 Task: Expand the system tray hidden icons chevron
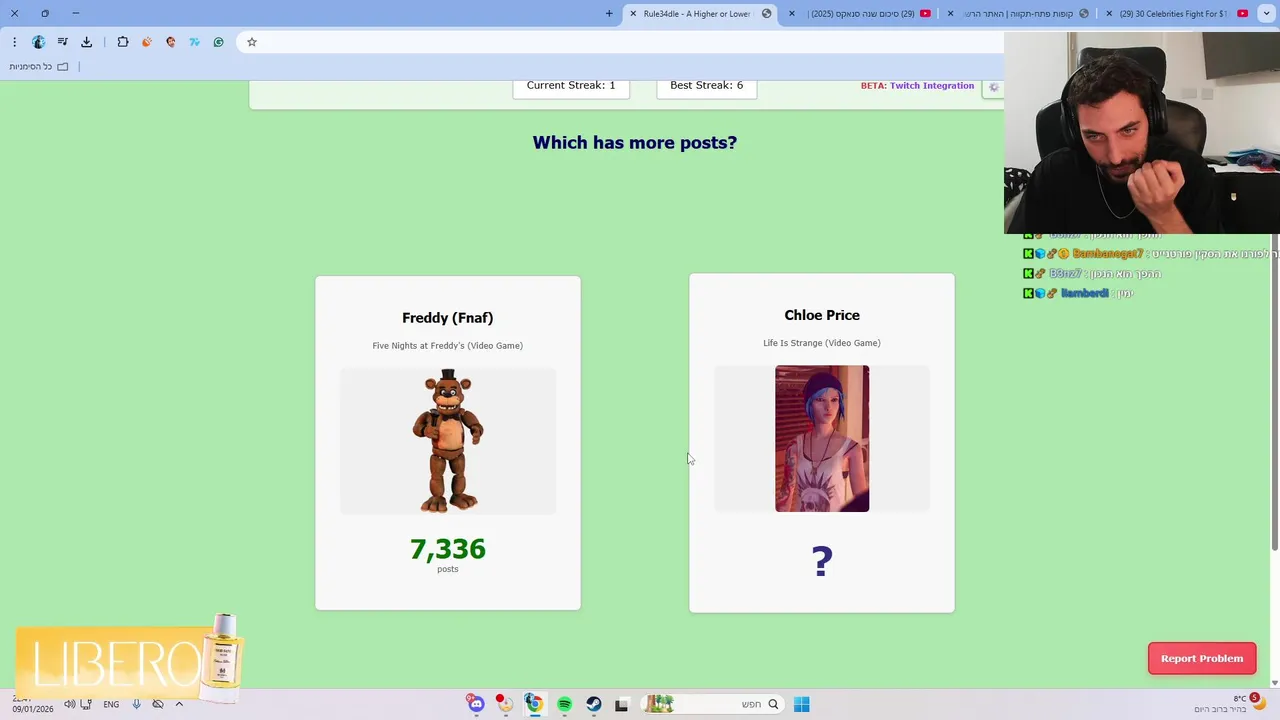point(179,704)
